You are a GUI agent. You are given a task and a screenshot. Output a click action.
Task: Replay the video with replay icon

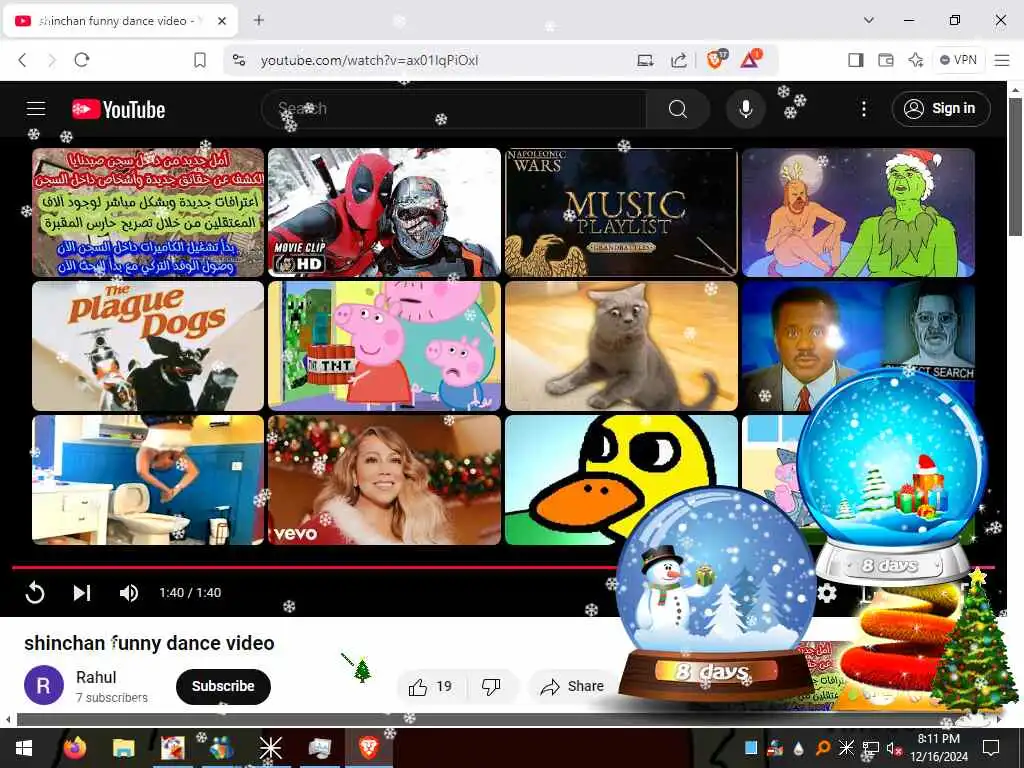click(35, 593)
